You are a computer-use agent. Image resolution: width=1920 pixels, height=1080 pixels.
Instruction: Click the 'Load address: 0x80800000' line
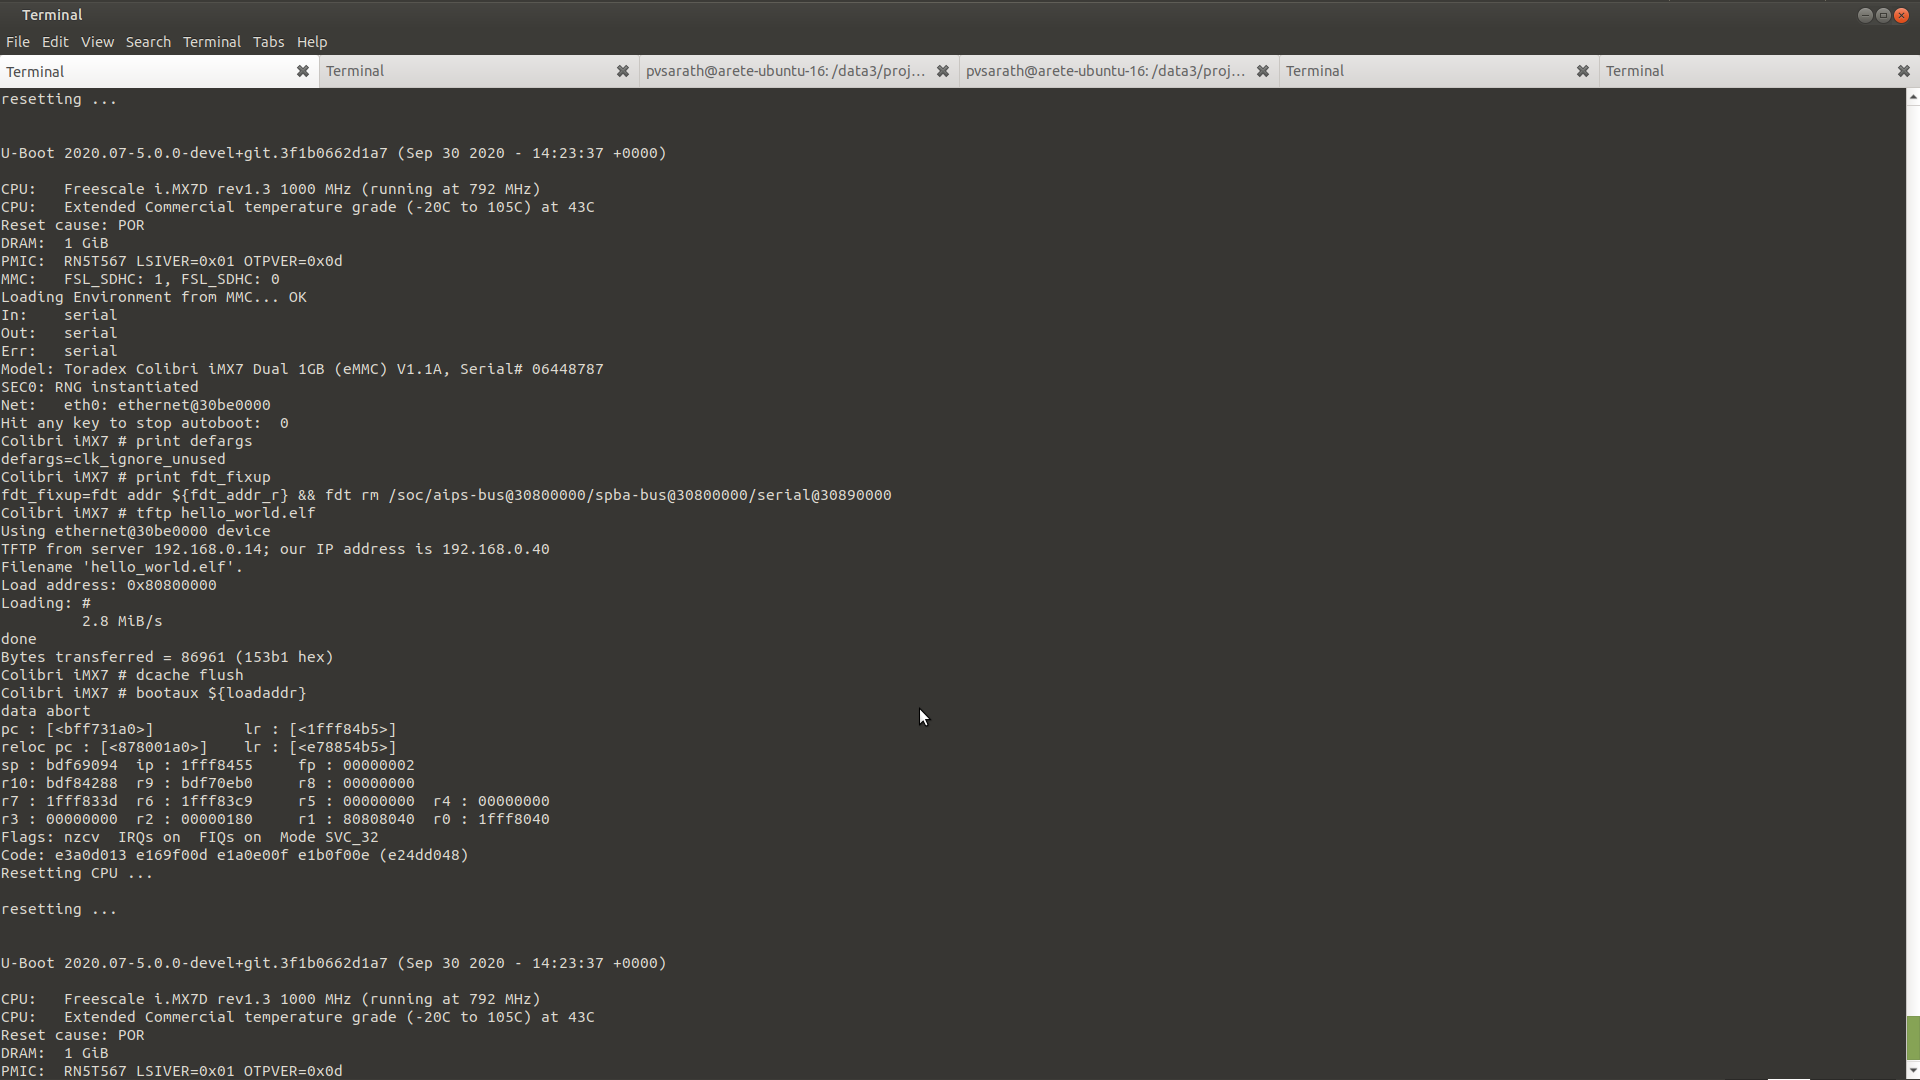click(x=108, y=585)
